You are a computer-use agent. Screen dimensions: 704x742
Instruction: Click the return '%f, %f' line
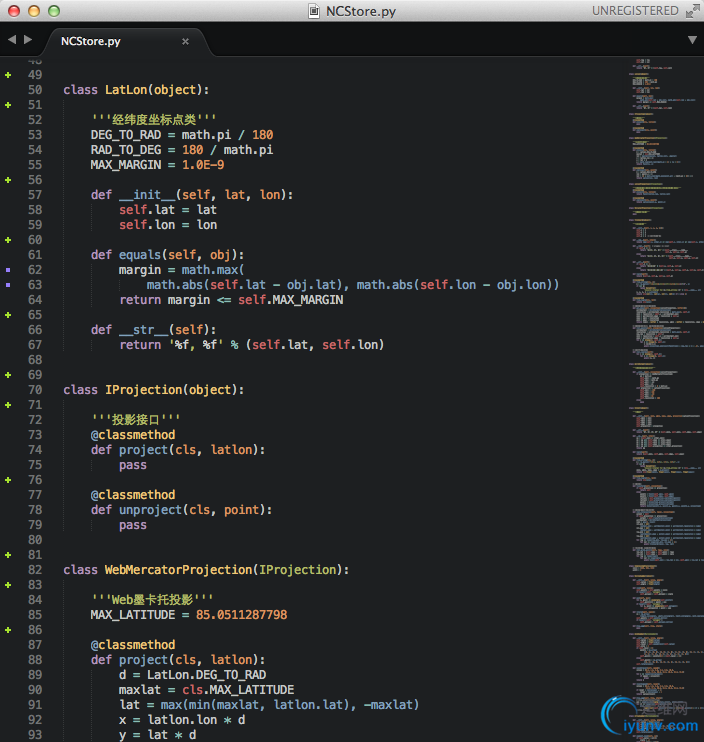252,345
